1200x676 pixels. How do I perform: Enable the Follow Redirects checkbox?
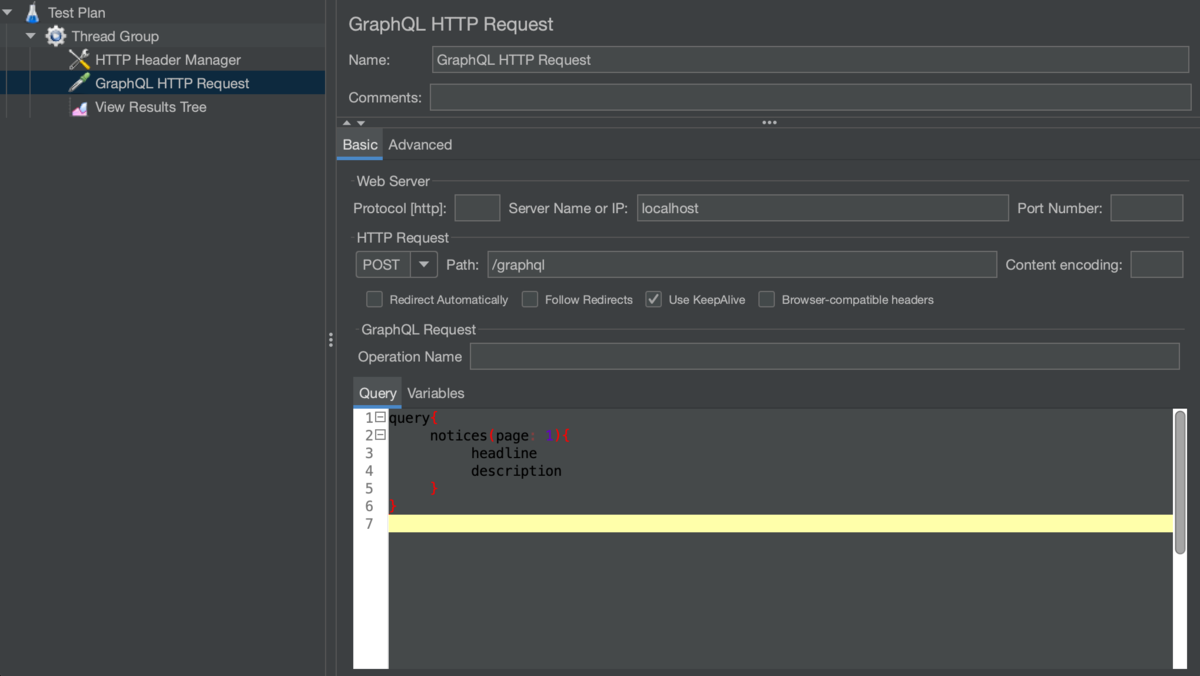(530, 299)
